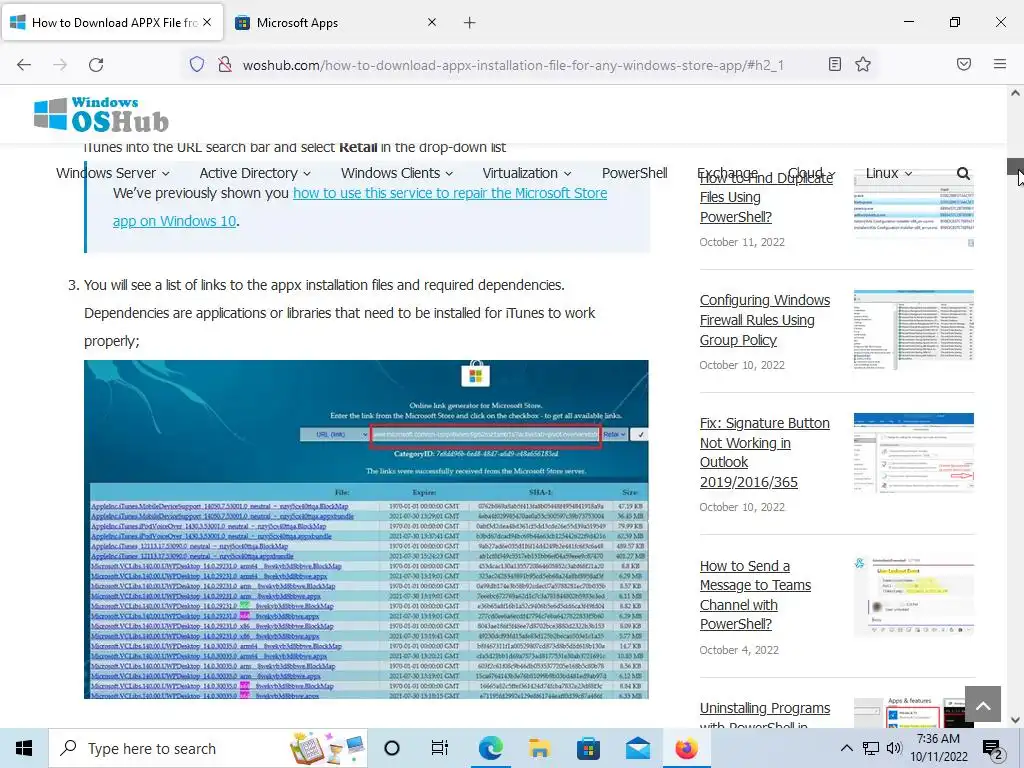The width and height of the screenshot is (1024, 768).
Task: Click the volume speaker tray icon
Action: (894, 748)
